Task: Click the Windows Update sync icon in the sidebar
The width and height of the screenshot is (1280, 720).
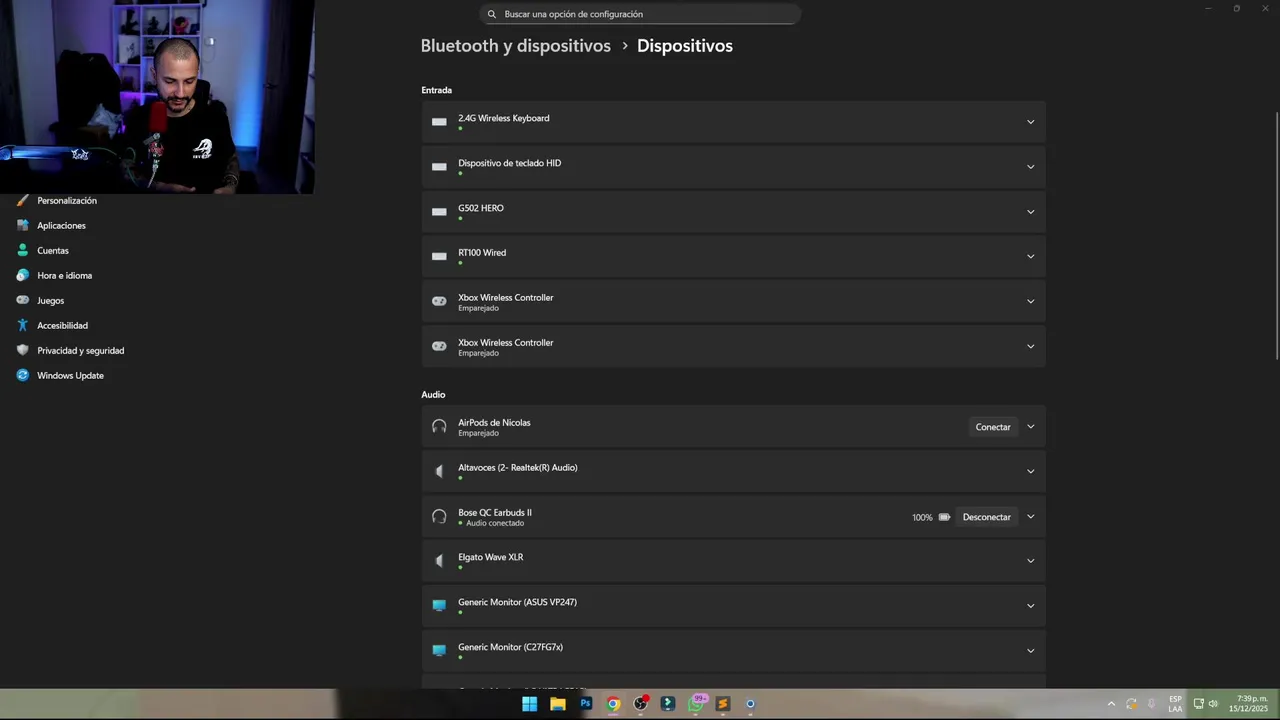Action: click(x=23, y=375)
